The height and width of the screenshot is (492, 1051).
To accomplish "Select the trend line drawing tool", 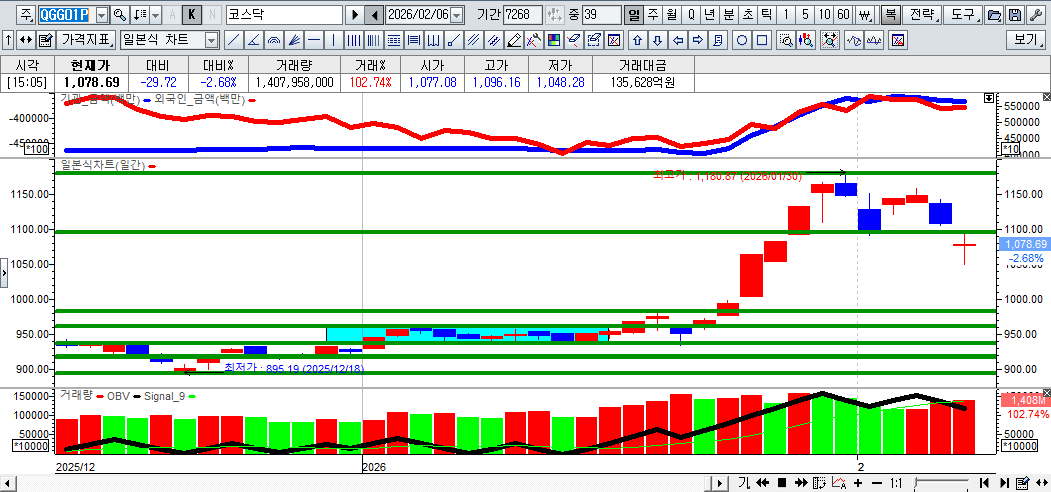I will coord(232,40).
